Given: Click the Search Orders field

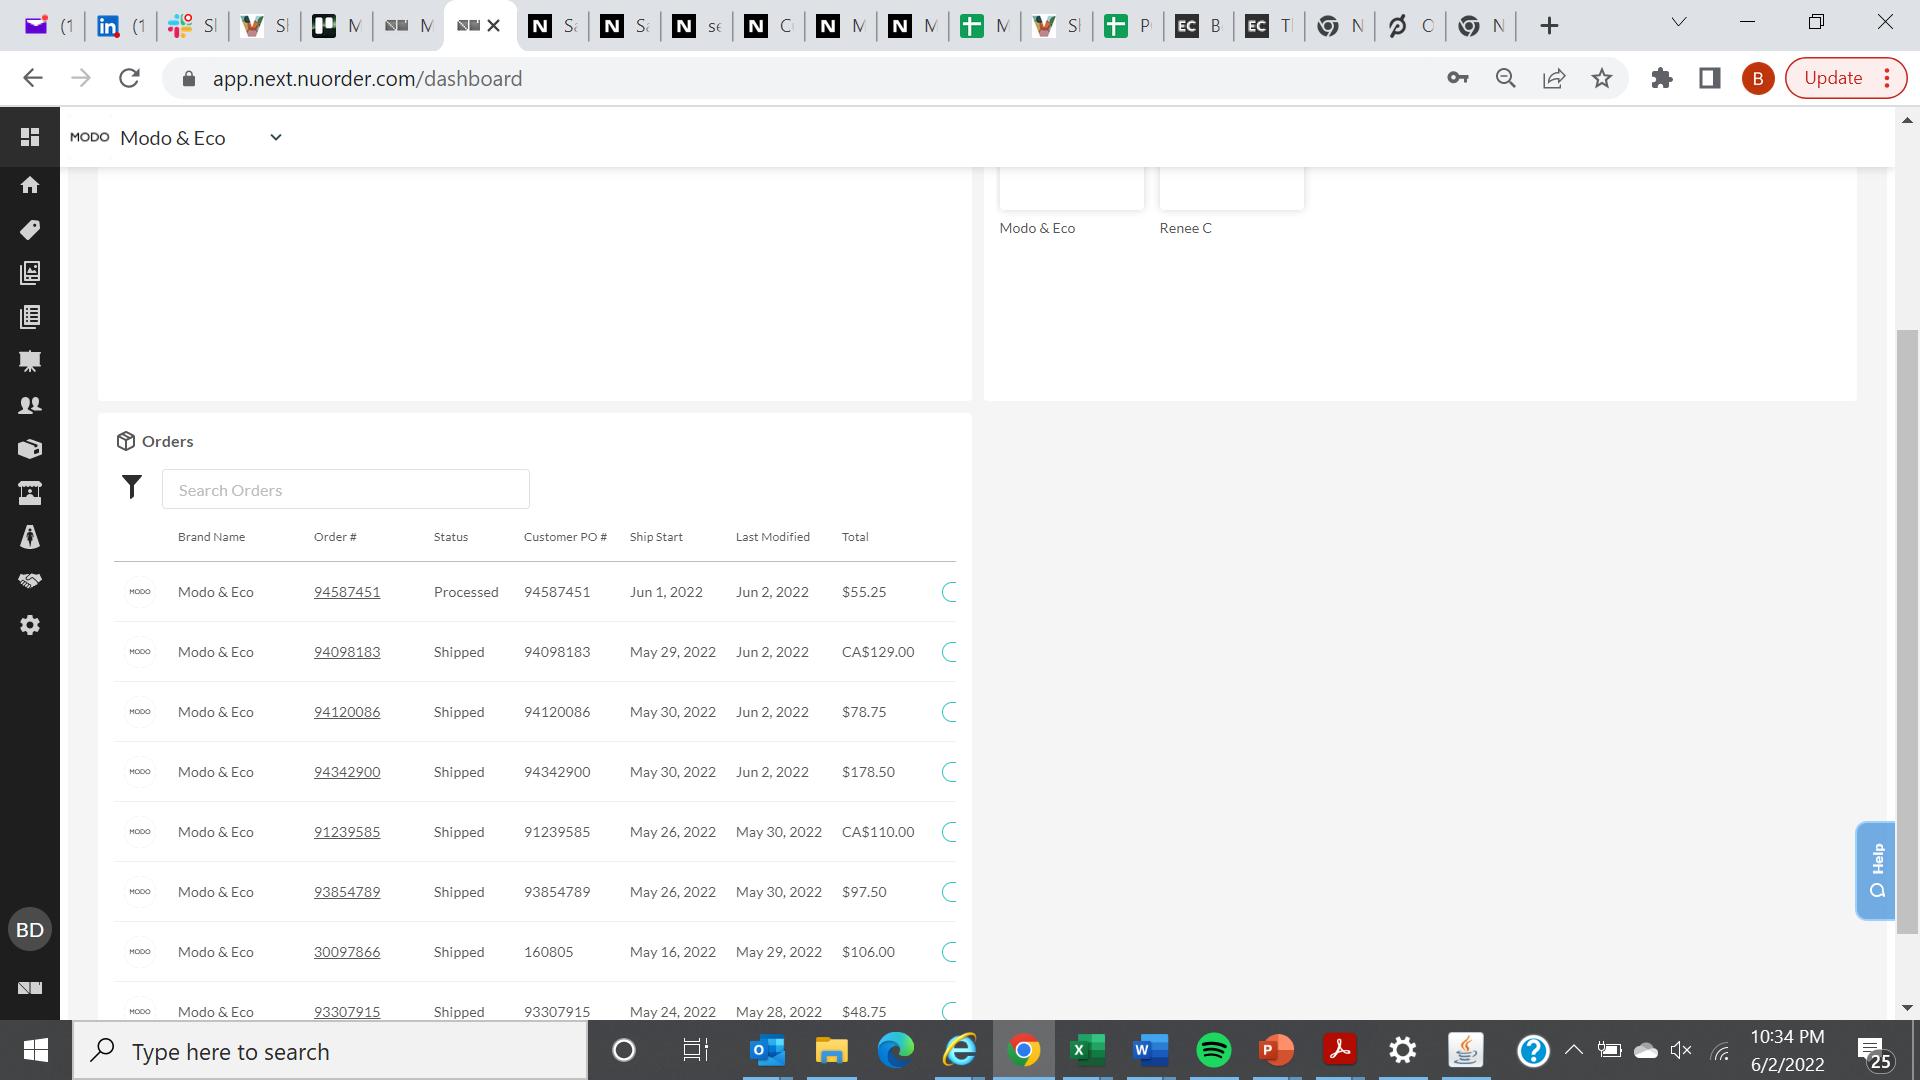Looking at the screenshot, I should click(x=345, y=490).
